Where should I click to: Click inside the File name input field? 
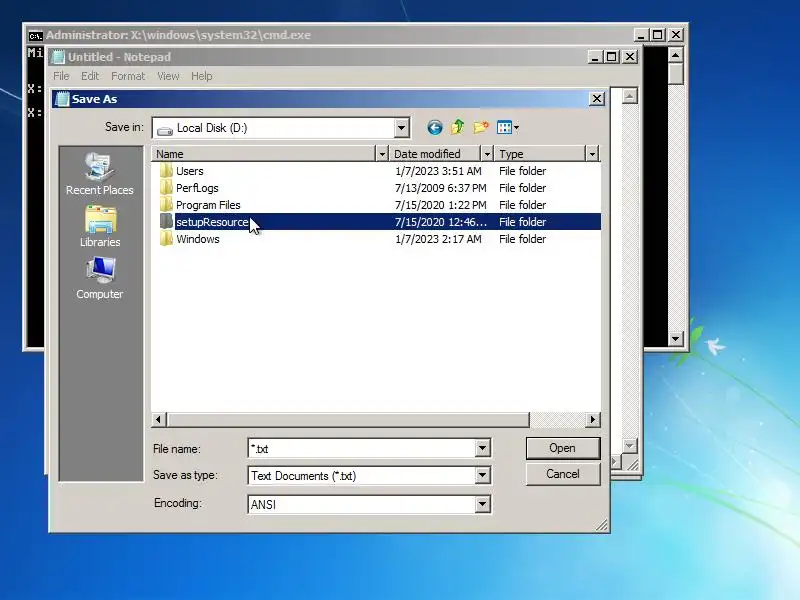pos(362,448)
